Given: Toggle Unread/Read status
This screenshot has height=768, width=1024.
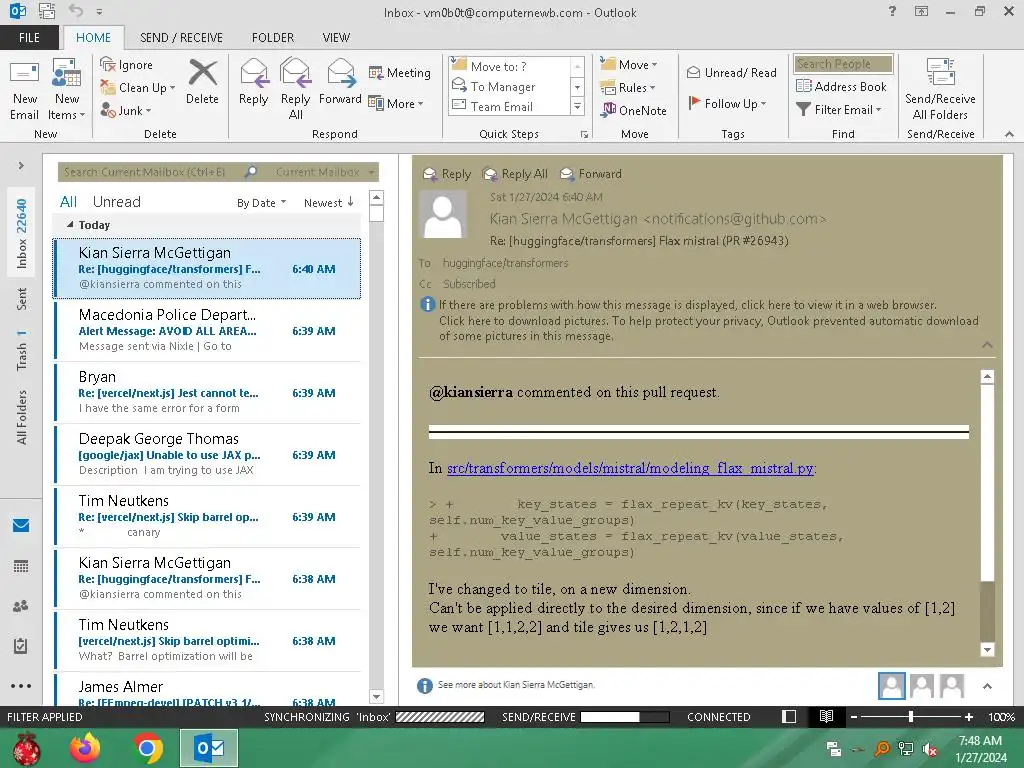Looking at the screenshot, I should tap(731, 72).
